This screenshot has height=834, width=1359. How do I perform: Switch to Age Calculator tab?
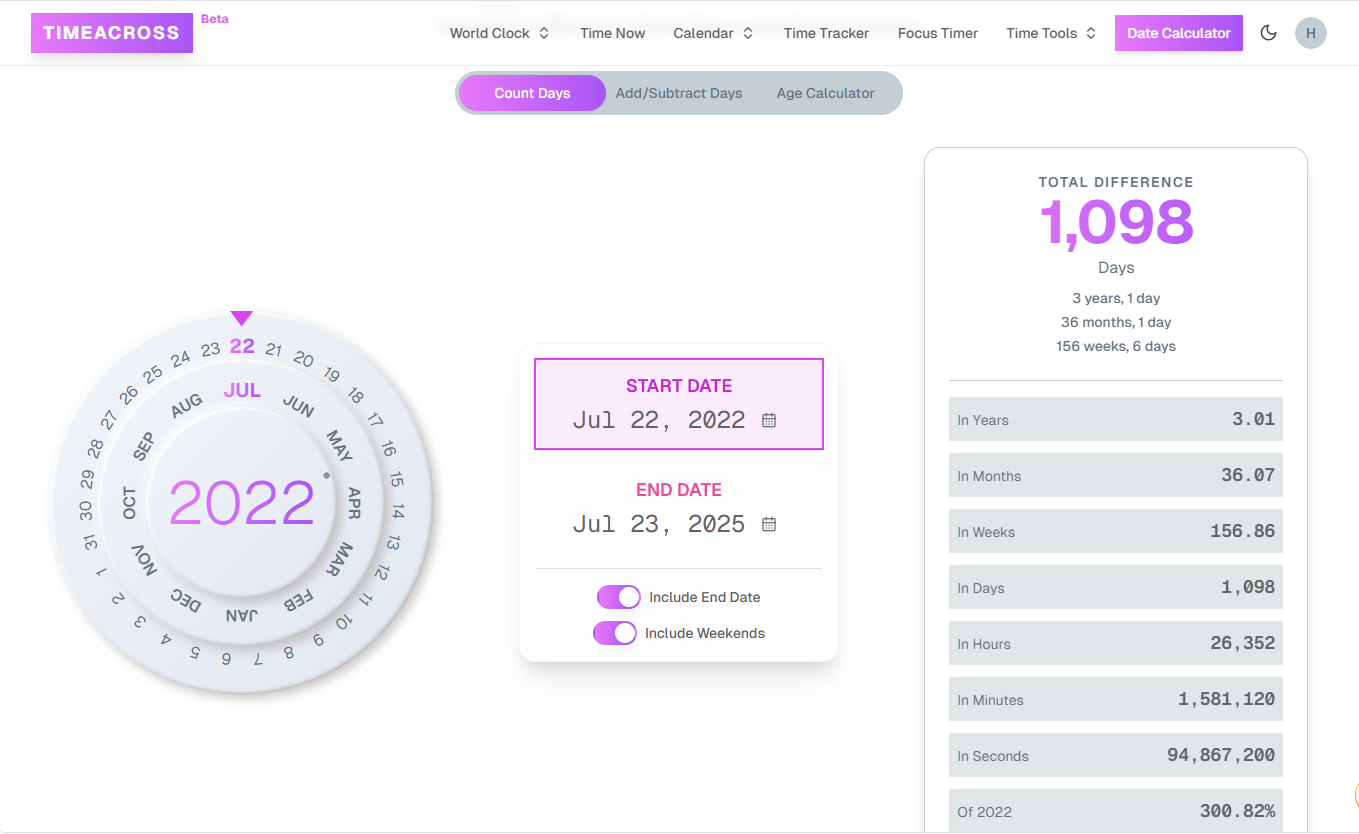click(x=826, y=93)
